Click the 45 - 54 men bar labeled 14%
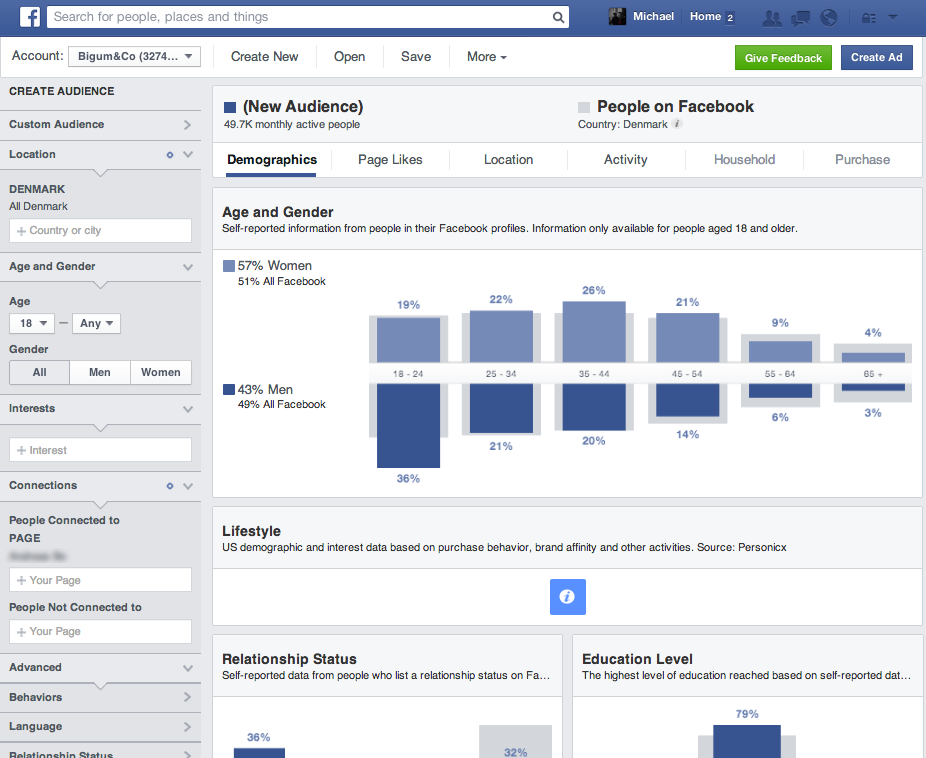Image resolution: width=926 pixels, height=758 pixels. (x=687, y=400)
